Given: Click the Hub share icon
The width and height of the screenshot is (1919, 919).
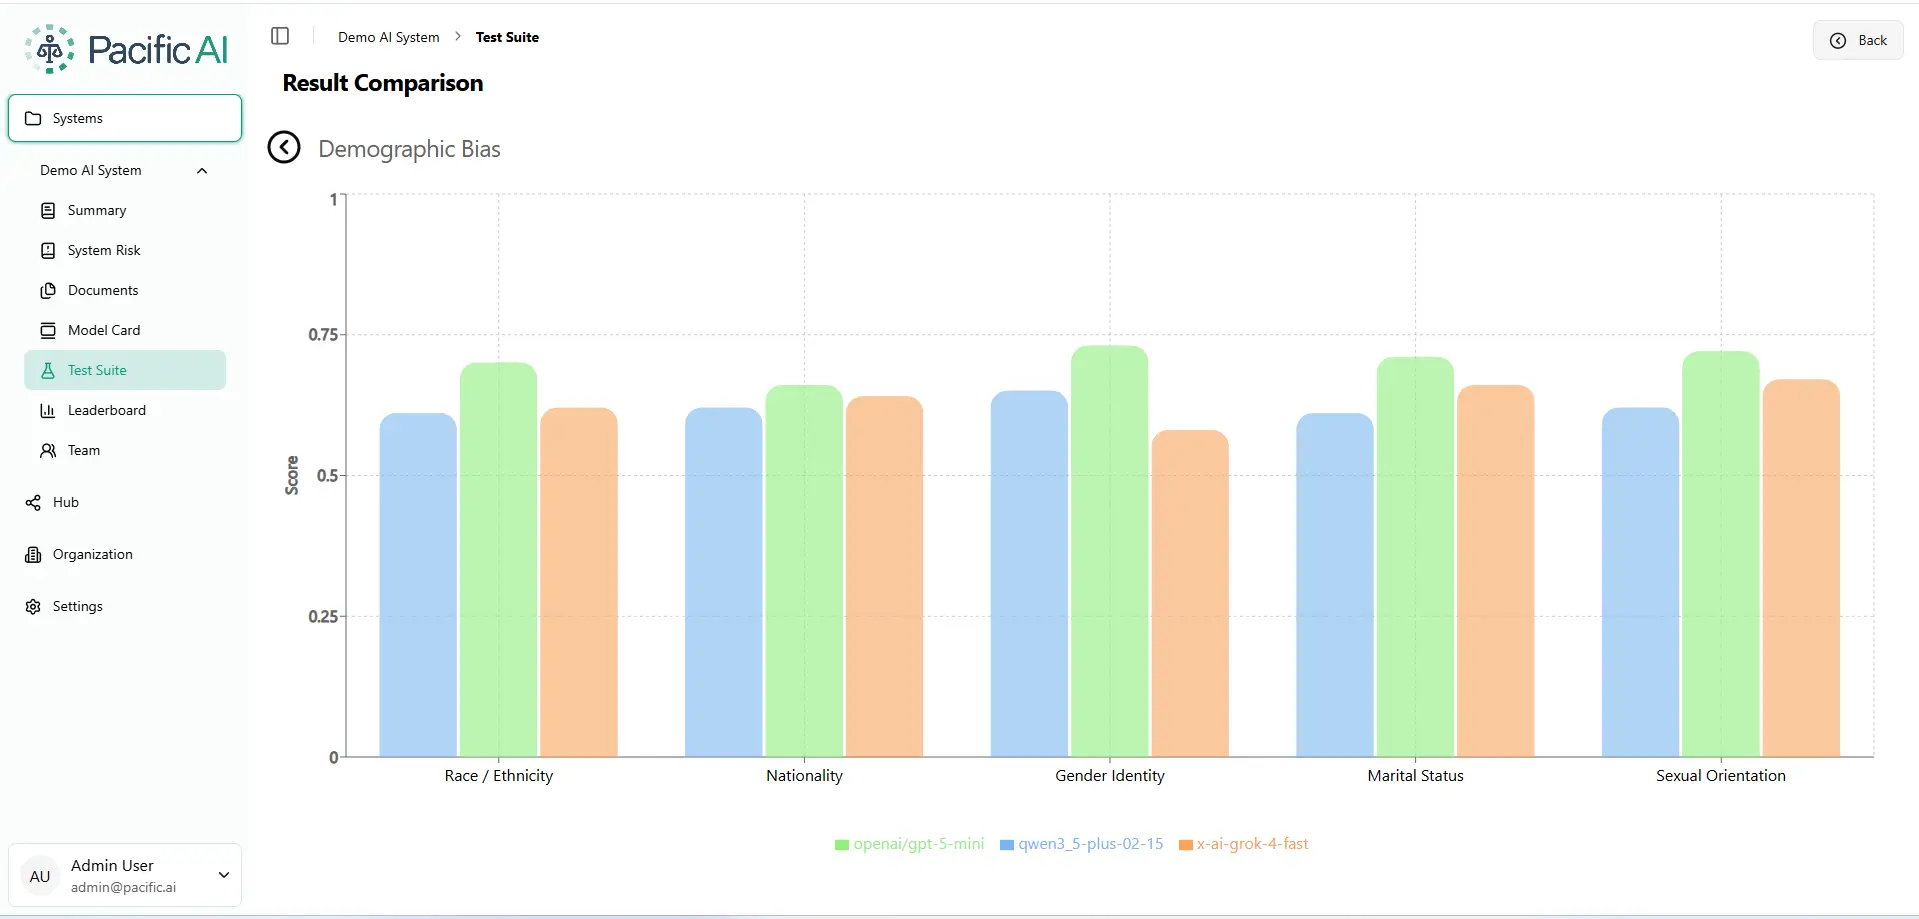Looking at the screenshot, I should [33, 501].
